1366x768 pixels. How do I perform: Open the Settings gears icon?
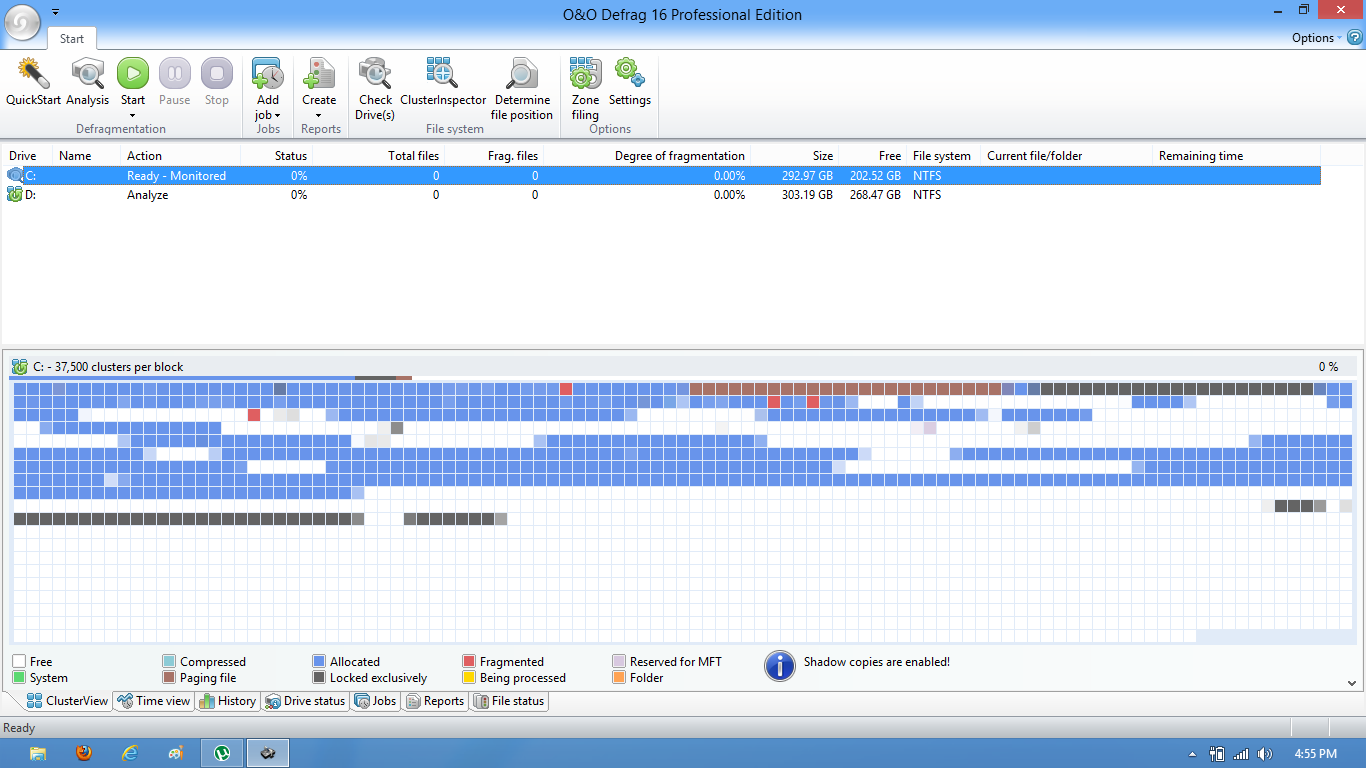click(630, 73)
